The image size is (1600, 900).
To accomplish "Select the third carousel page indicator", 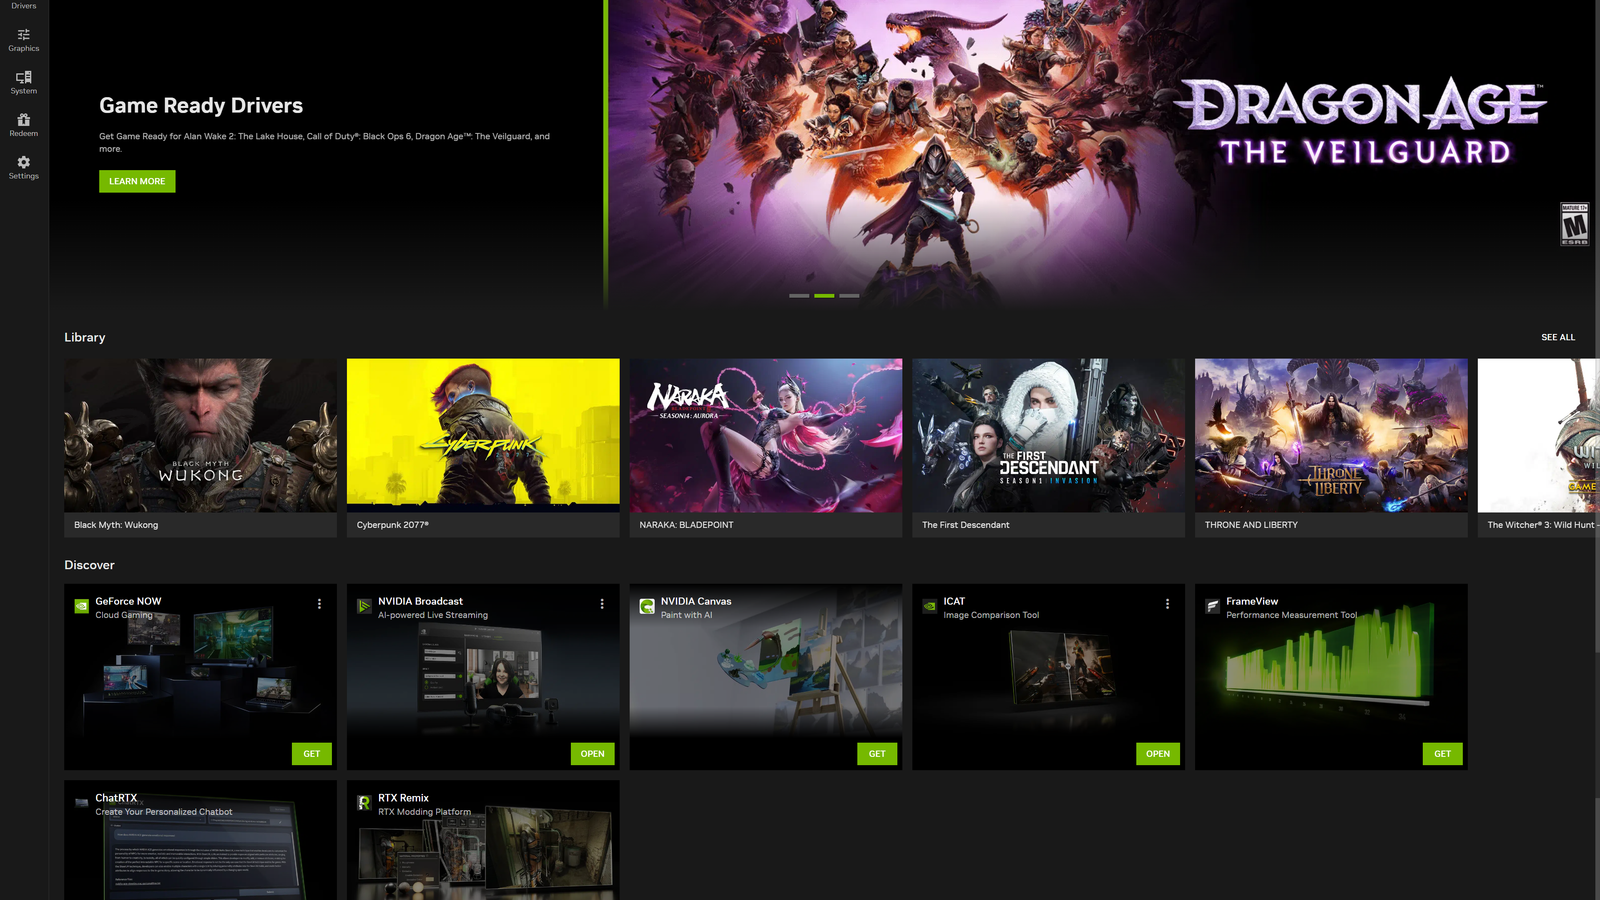I will coord(849,296).
